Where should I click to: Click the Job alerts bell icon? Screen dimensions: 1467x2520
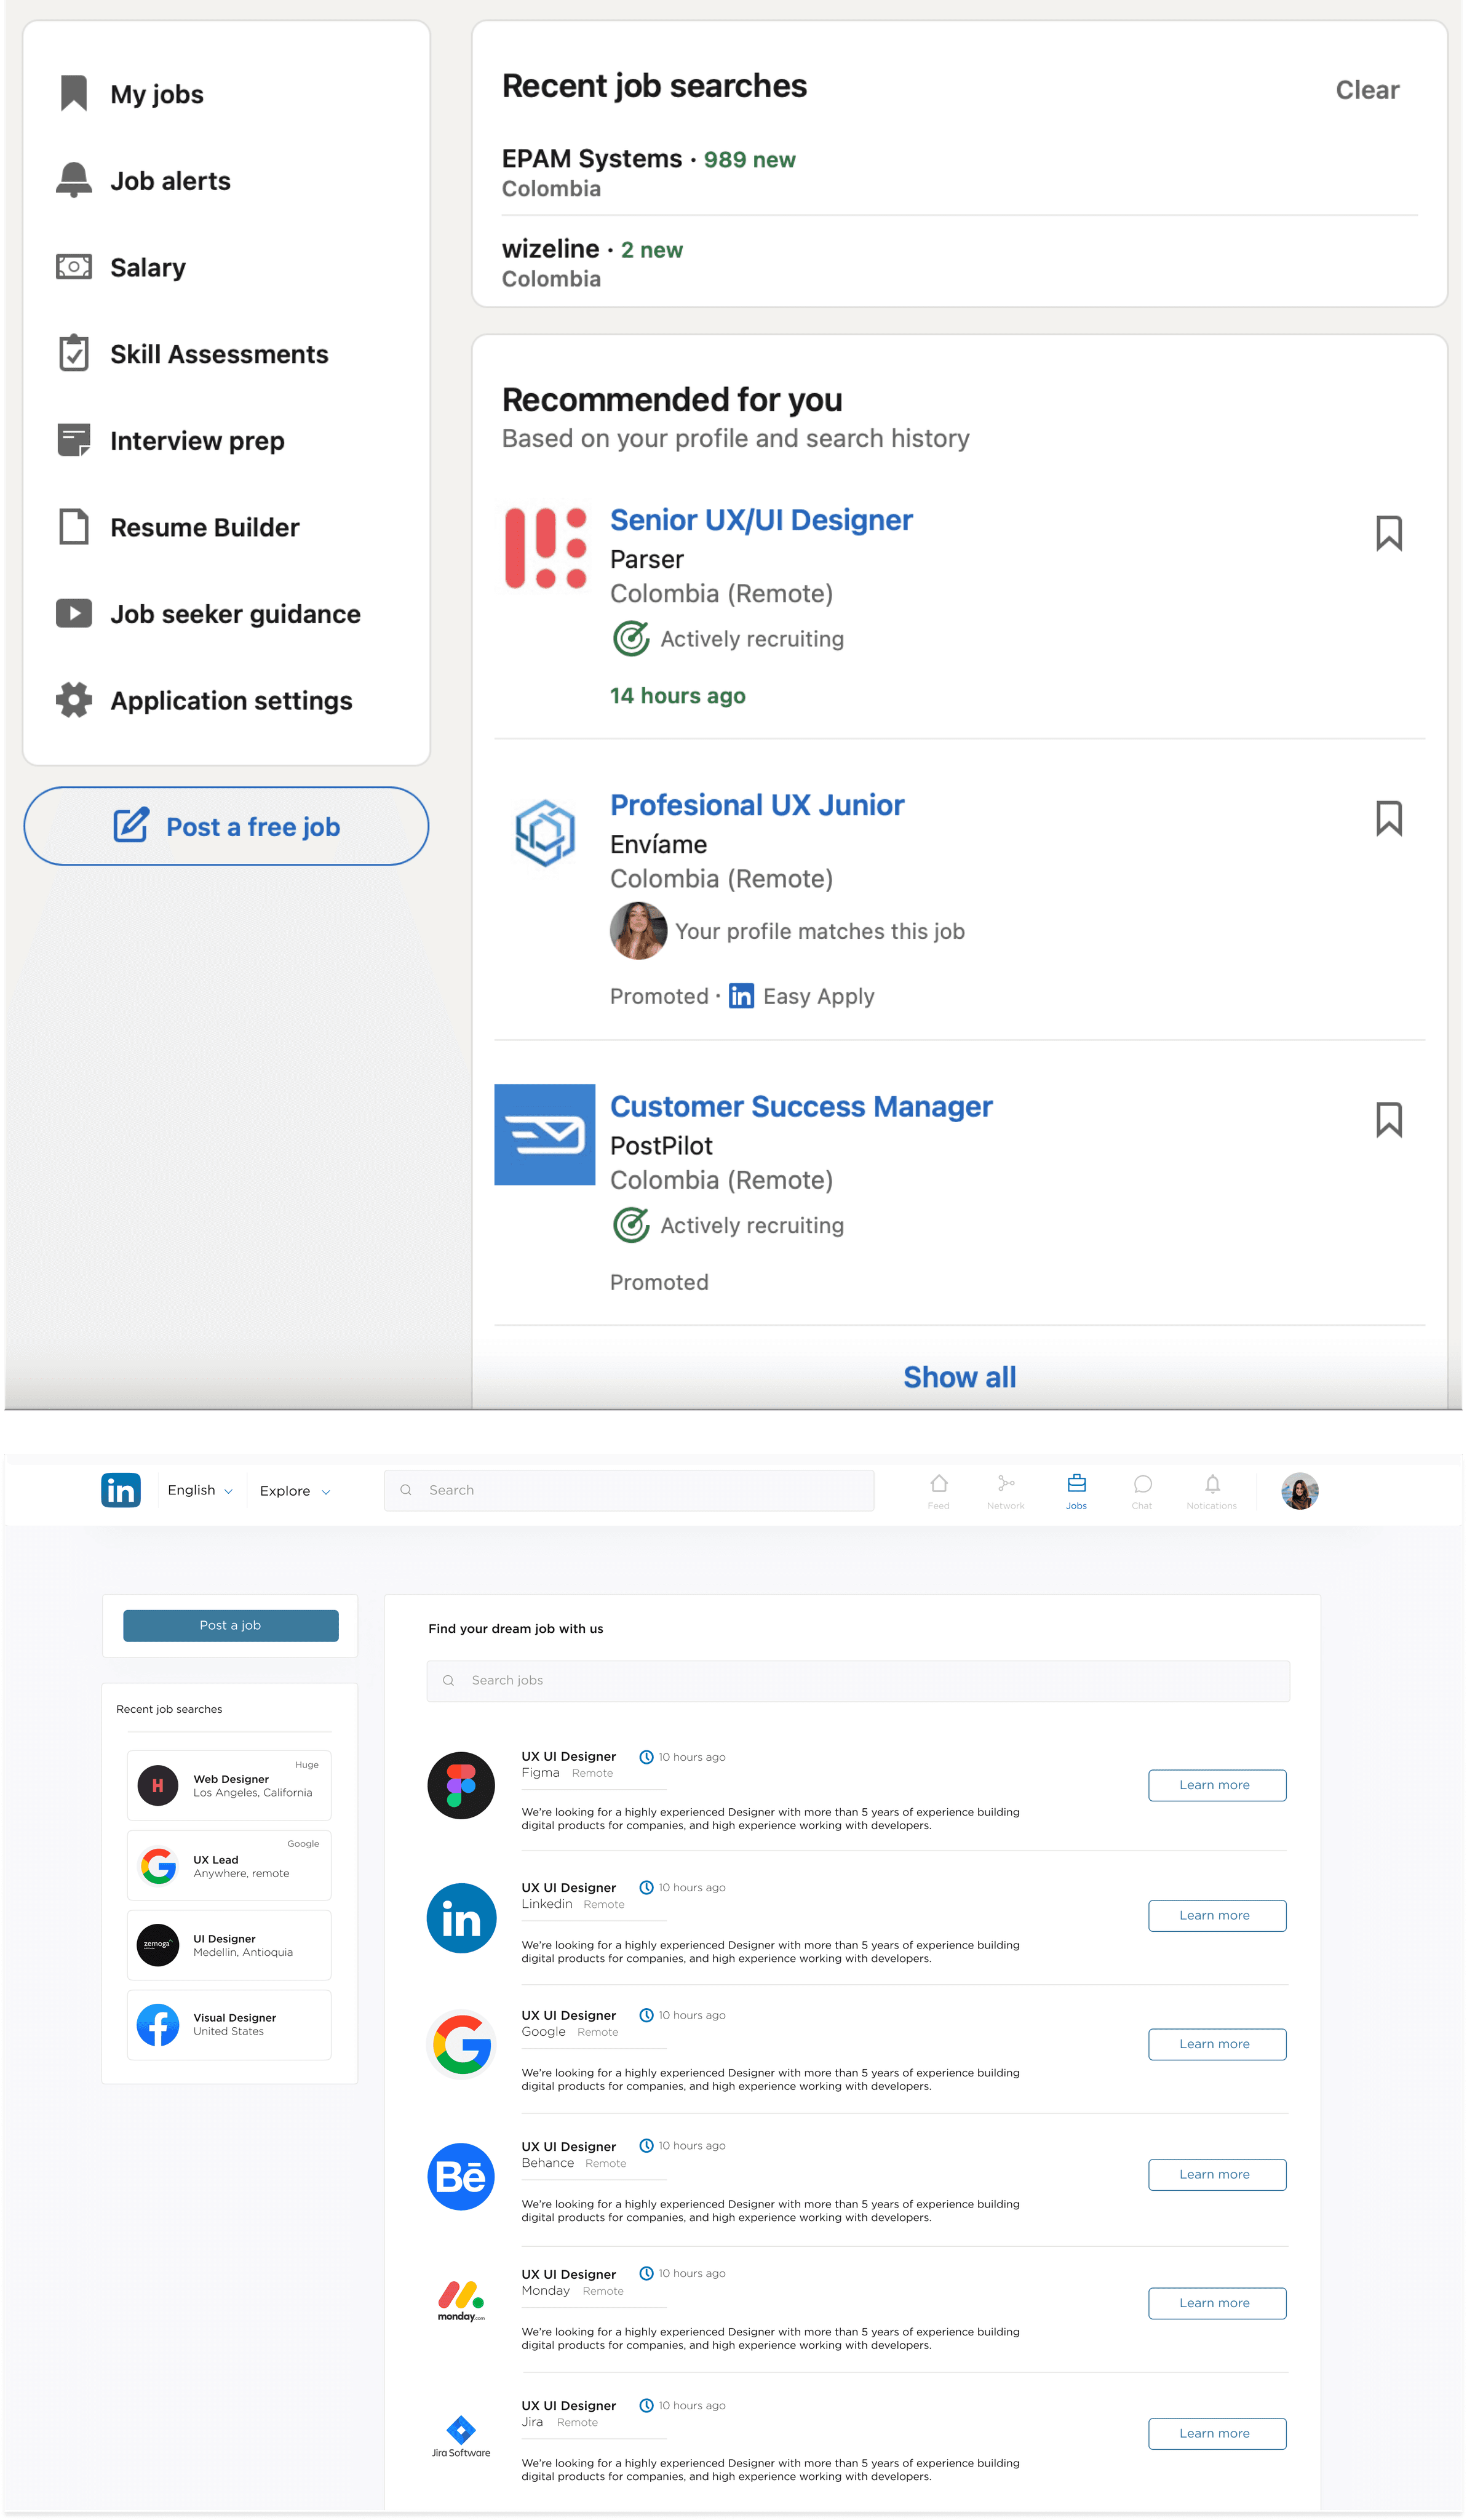point(73,181)
